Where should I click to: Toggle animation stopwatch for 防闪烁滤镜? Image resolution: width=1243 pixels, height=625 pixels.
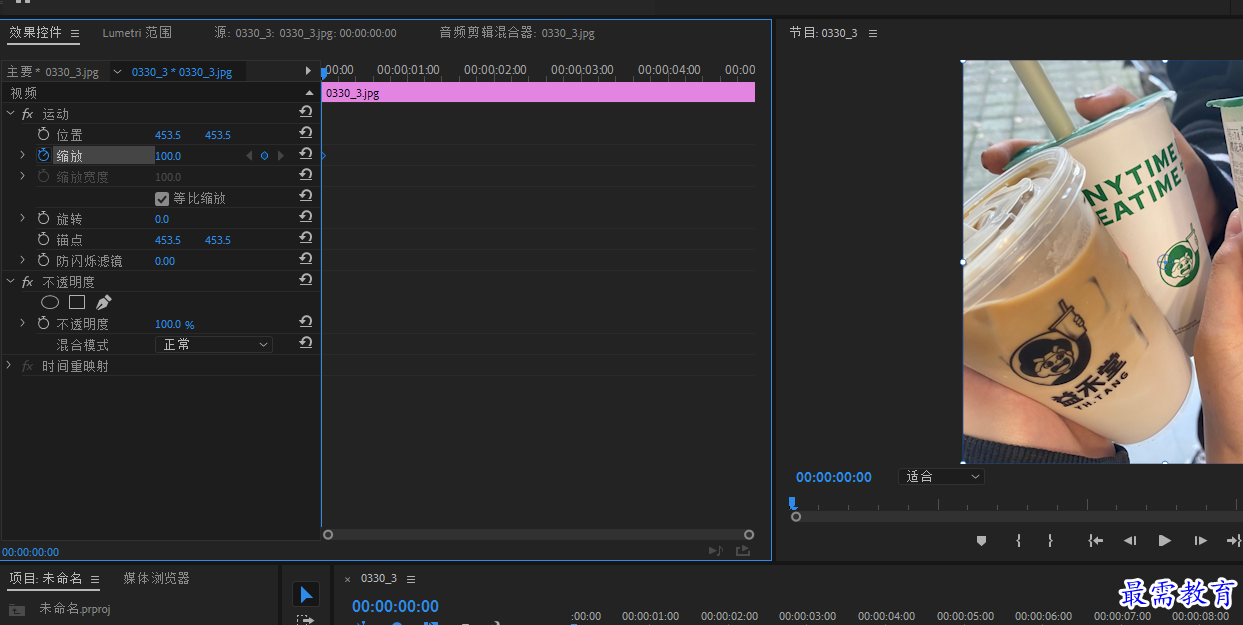click(43, 260)
